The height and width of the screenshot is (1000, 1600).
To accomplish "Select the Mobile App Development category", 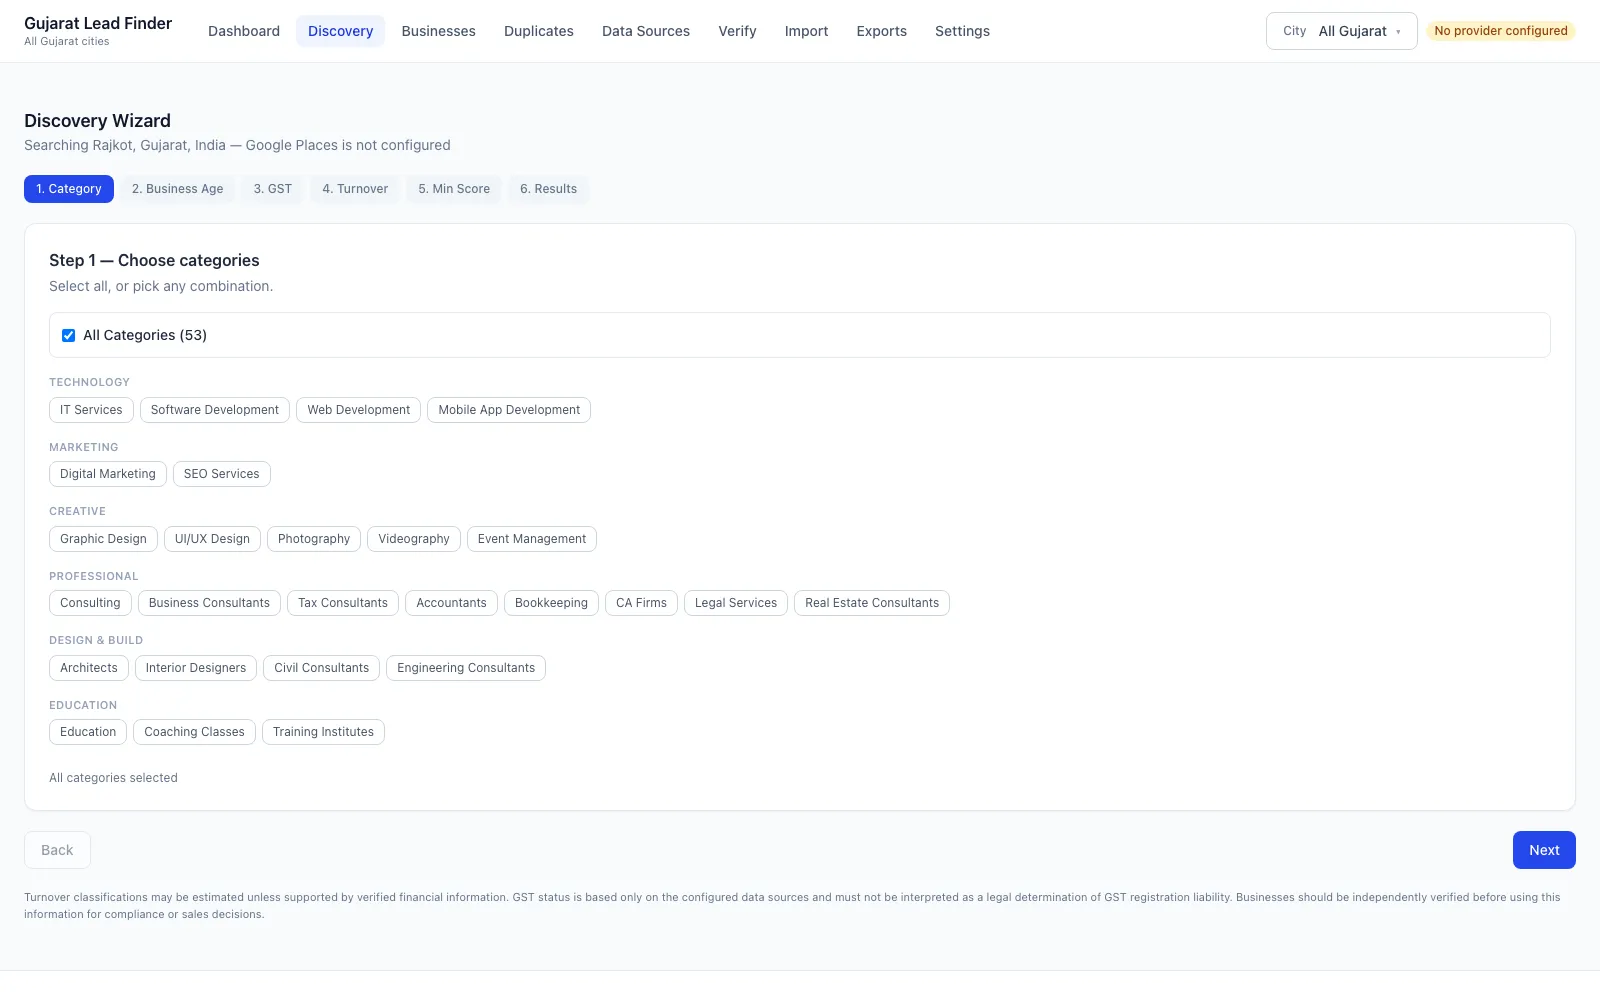I will click(509, 410).
